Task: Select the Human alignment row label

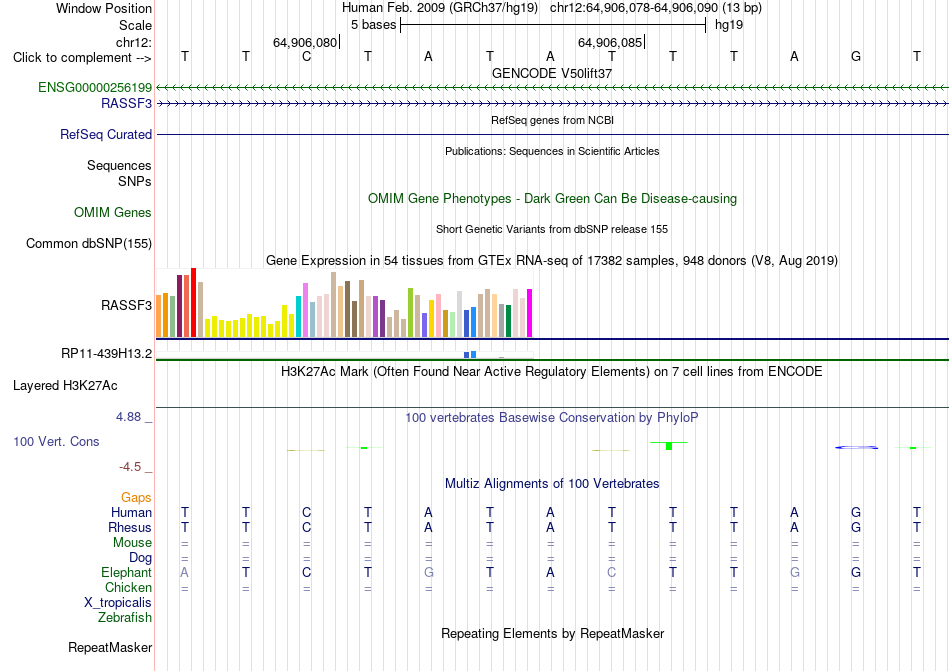Action: click(x=131, y=512)
